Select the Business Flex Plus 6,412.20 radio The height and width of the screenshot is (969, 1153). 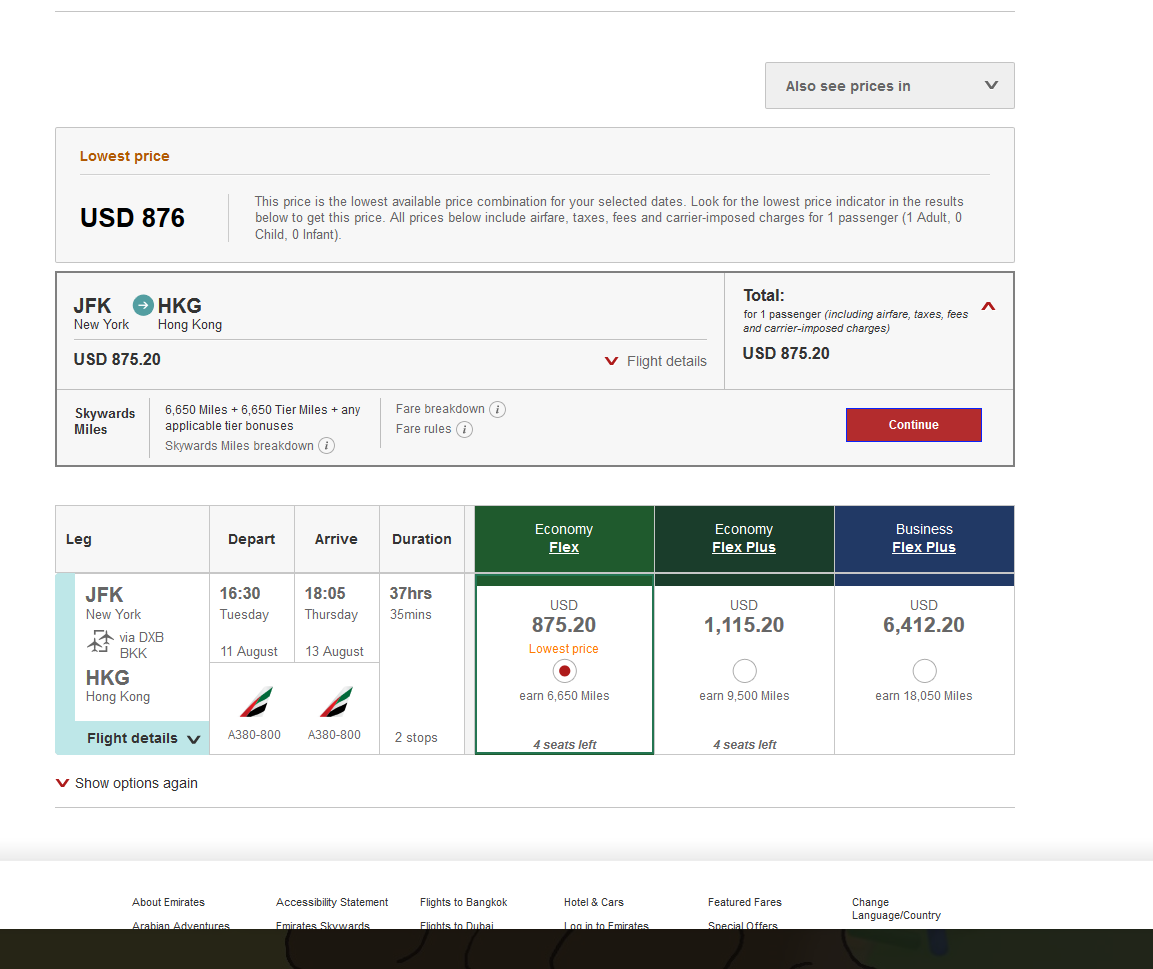[x=924, y=671]
